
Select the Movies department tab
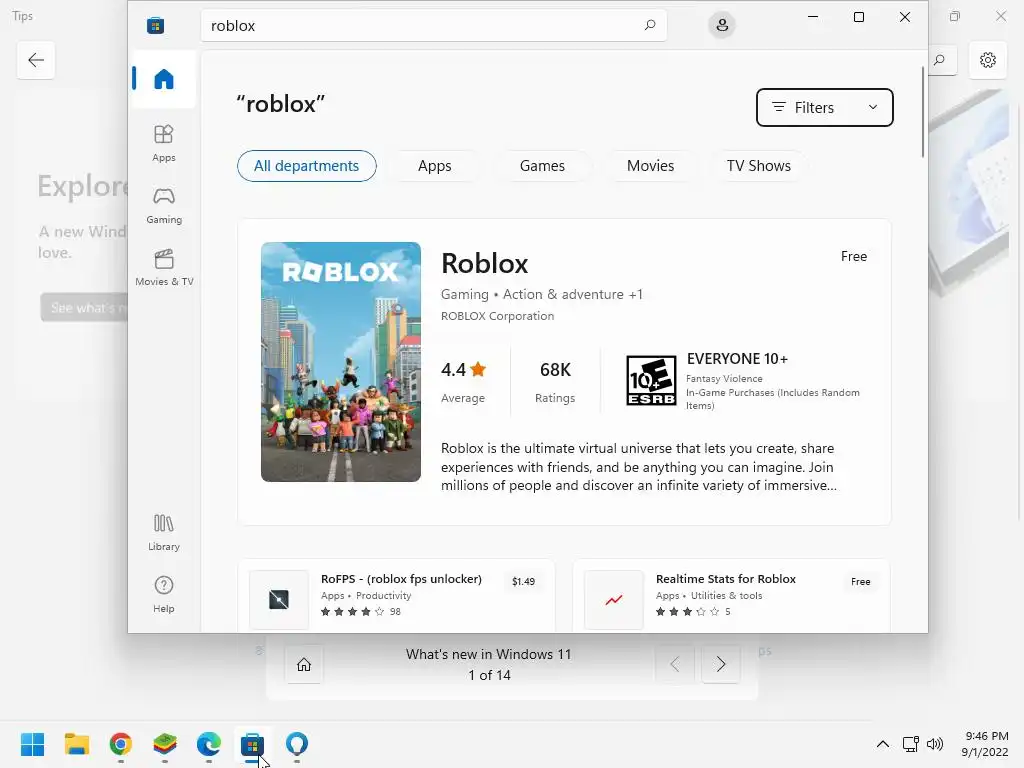(x=650, y=166)
